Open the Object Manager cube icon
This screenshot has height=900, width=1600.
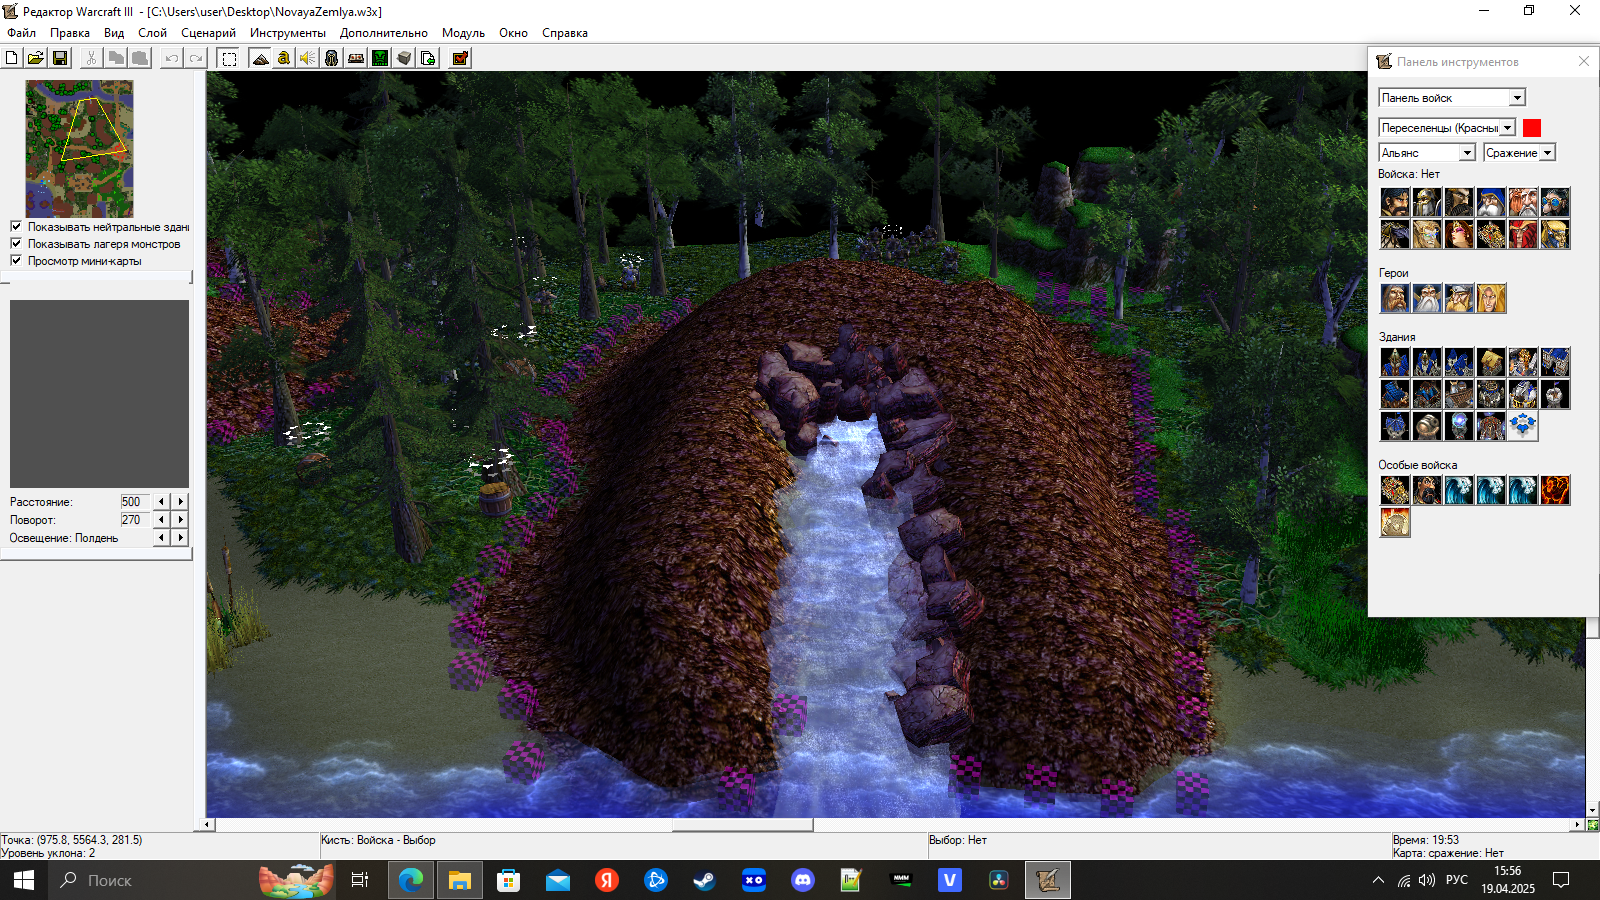pyautogui.click(x=404, y=58)
